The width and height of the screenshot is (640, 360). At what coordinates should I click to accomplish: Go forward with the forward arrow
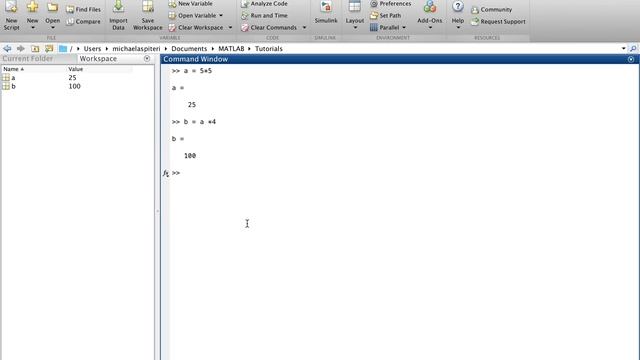click(20, 49)
